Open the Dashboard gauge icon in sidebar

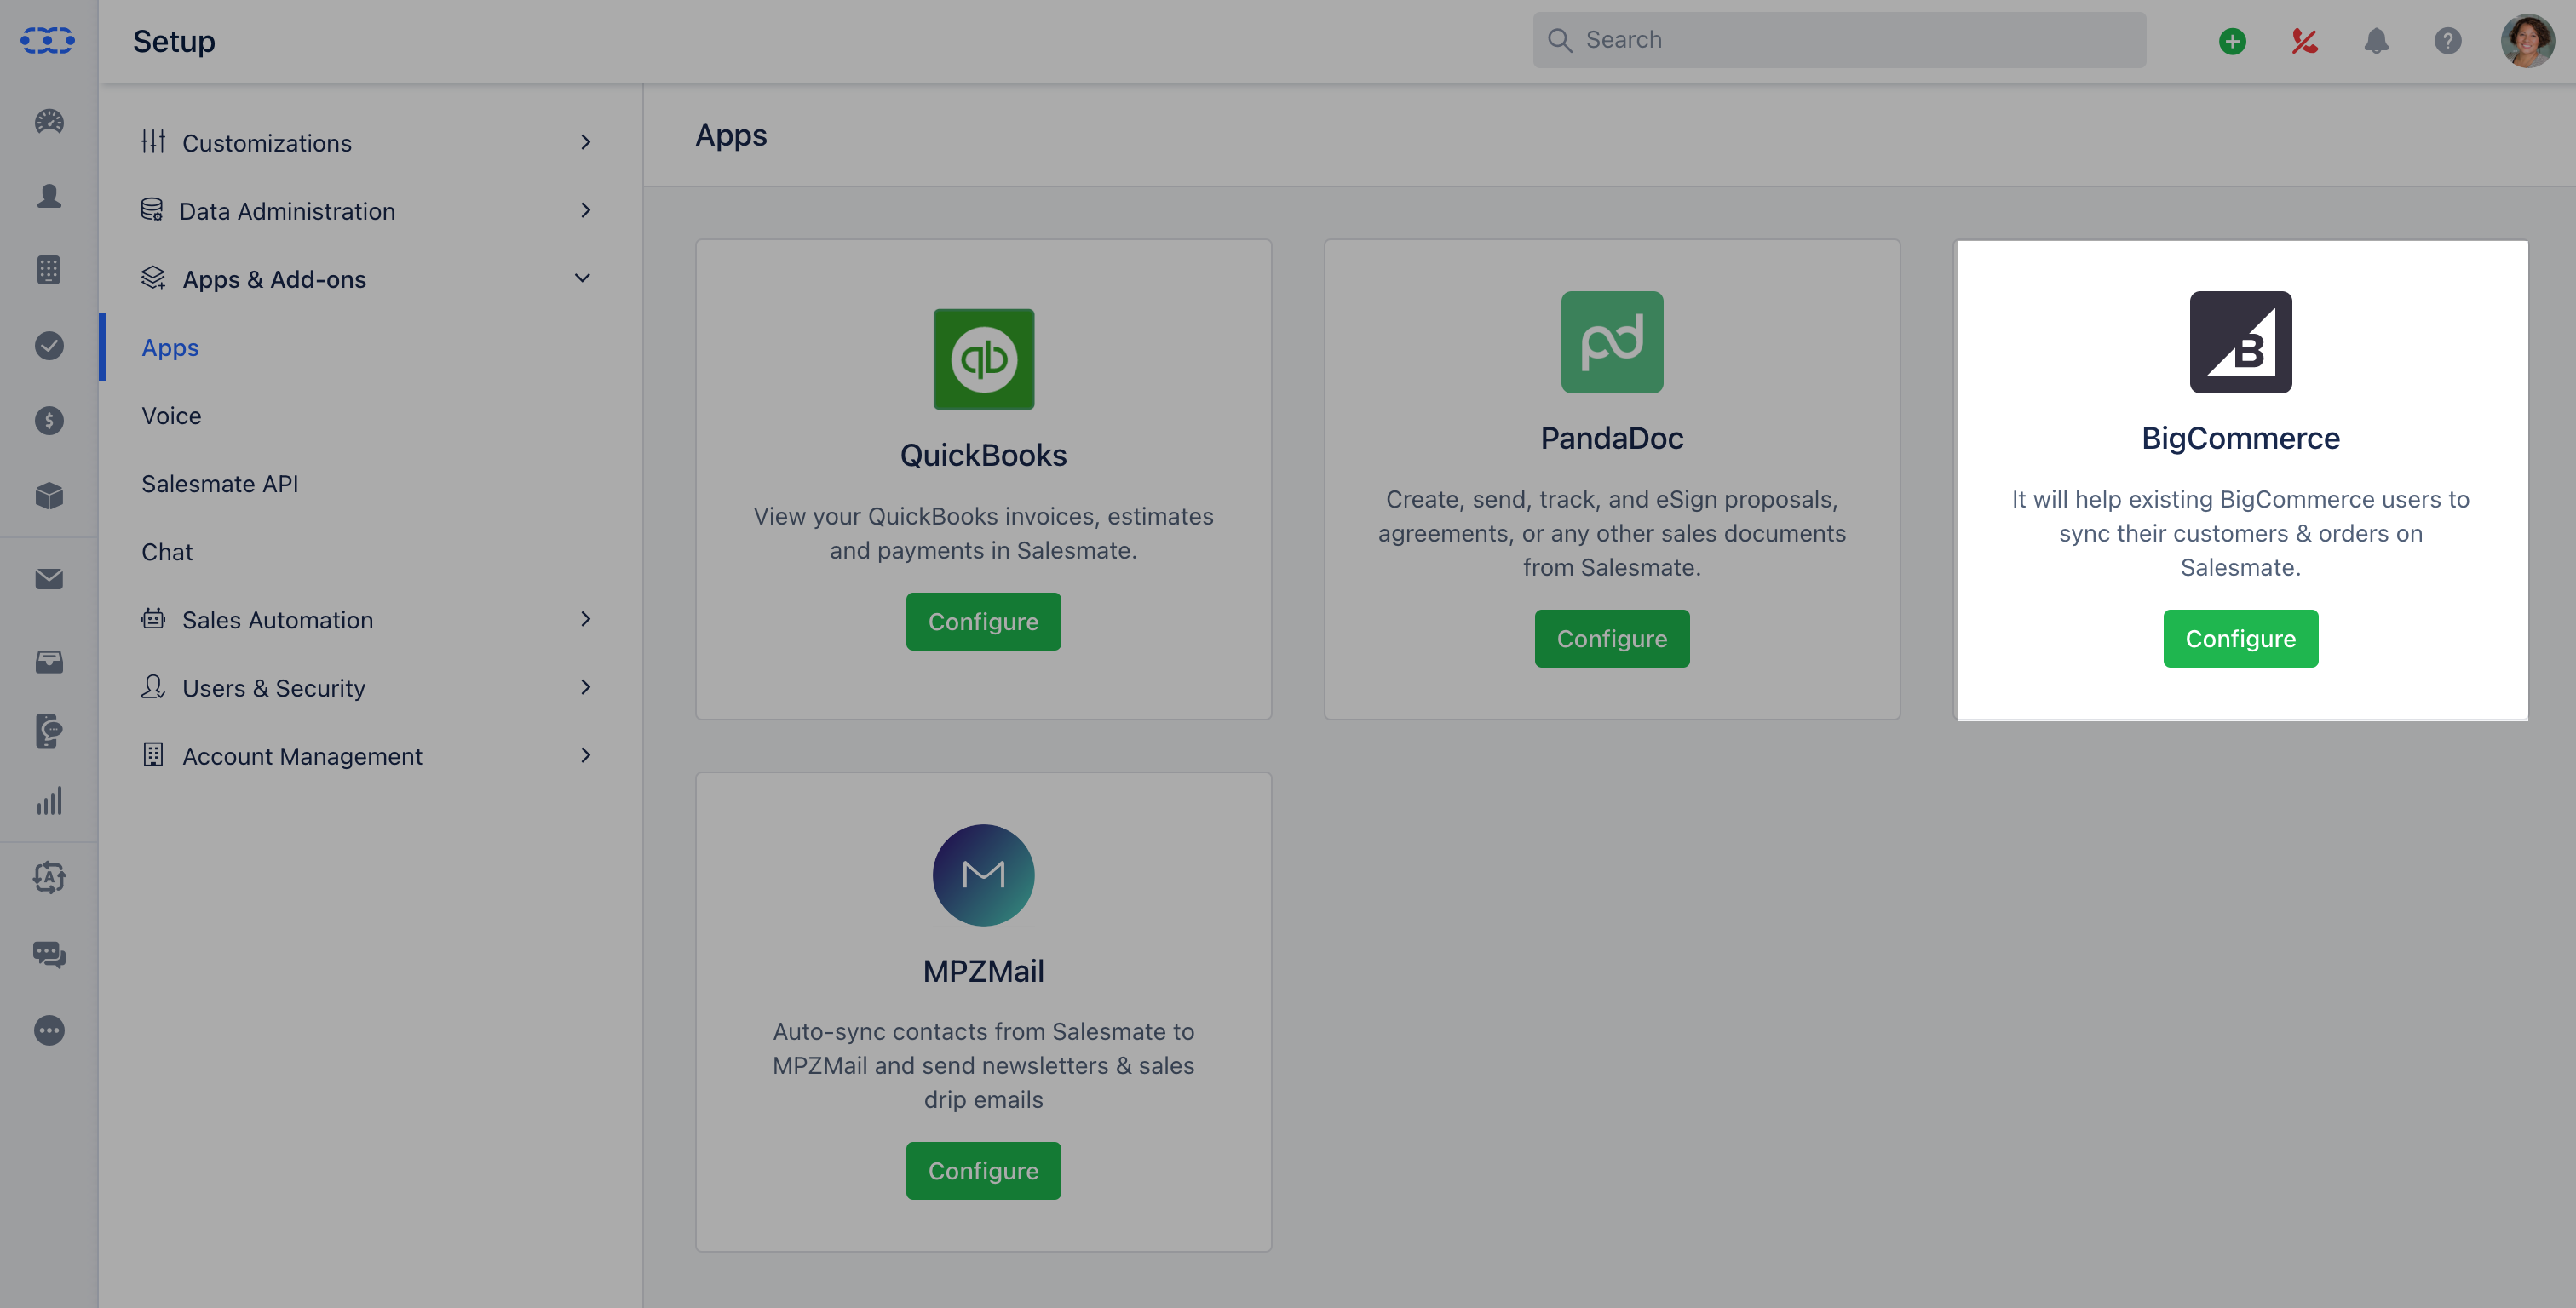[49, 121]
